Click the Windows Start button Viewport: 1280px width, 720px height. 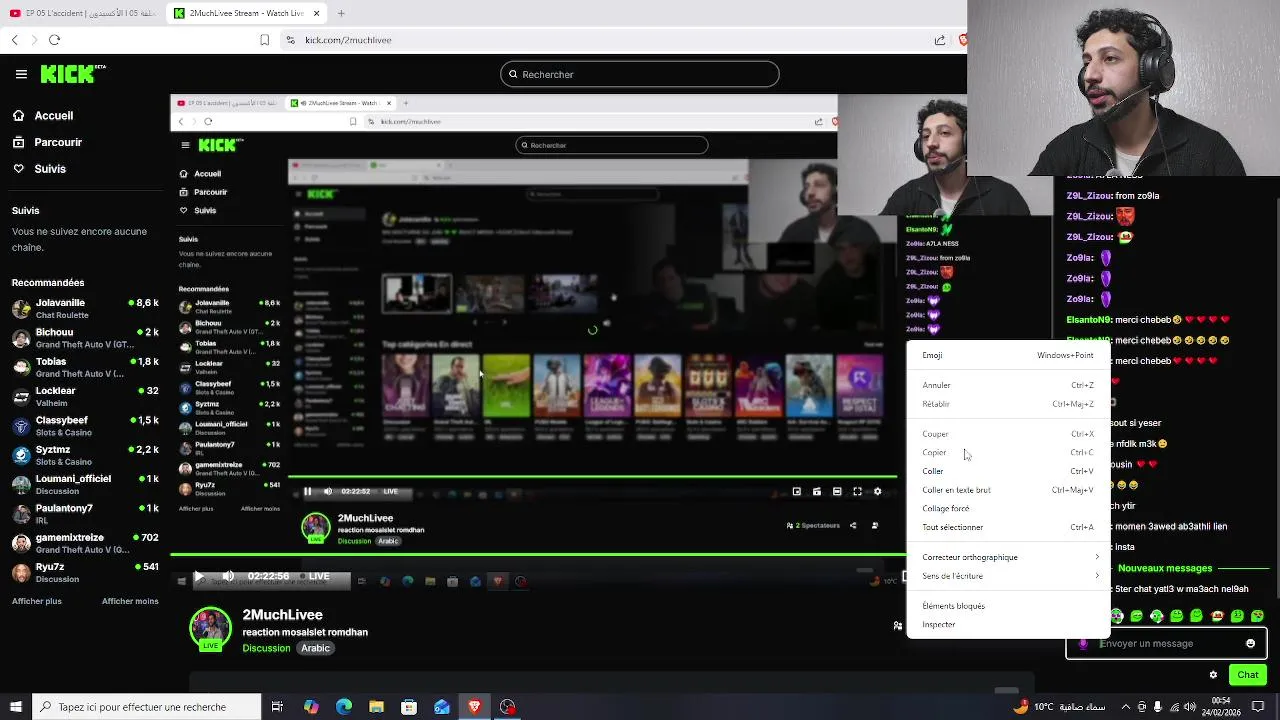click(x=15, y=707)
